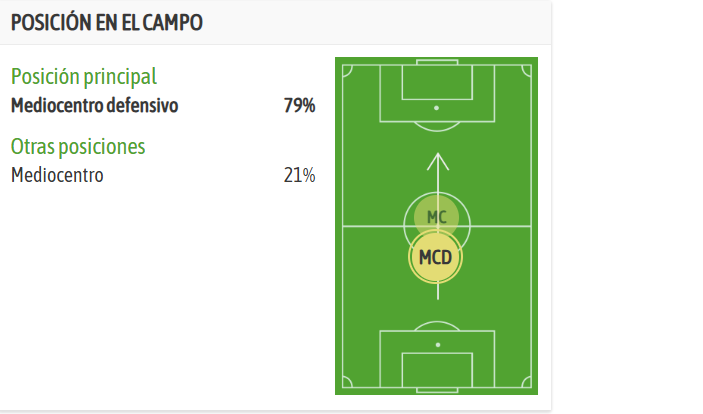The width and height of the screenshot is (703, 414).
Task: Click the top goal area box
Action: [x=437, y=82]
